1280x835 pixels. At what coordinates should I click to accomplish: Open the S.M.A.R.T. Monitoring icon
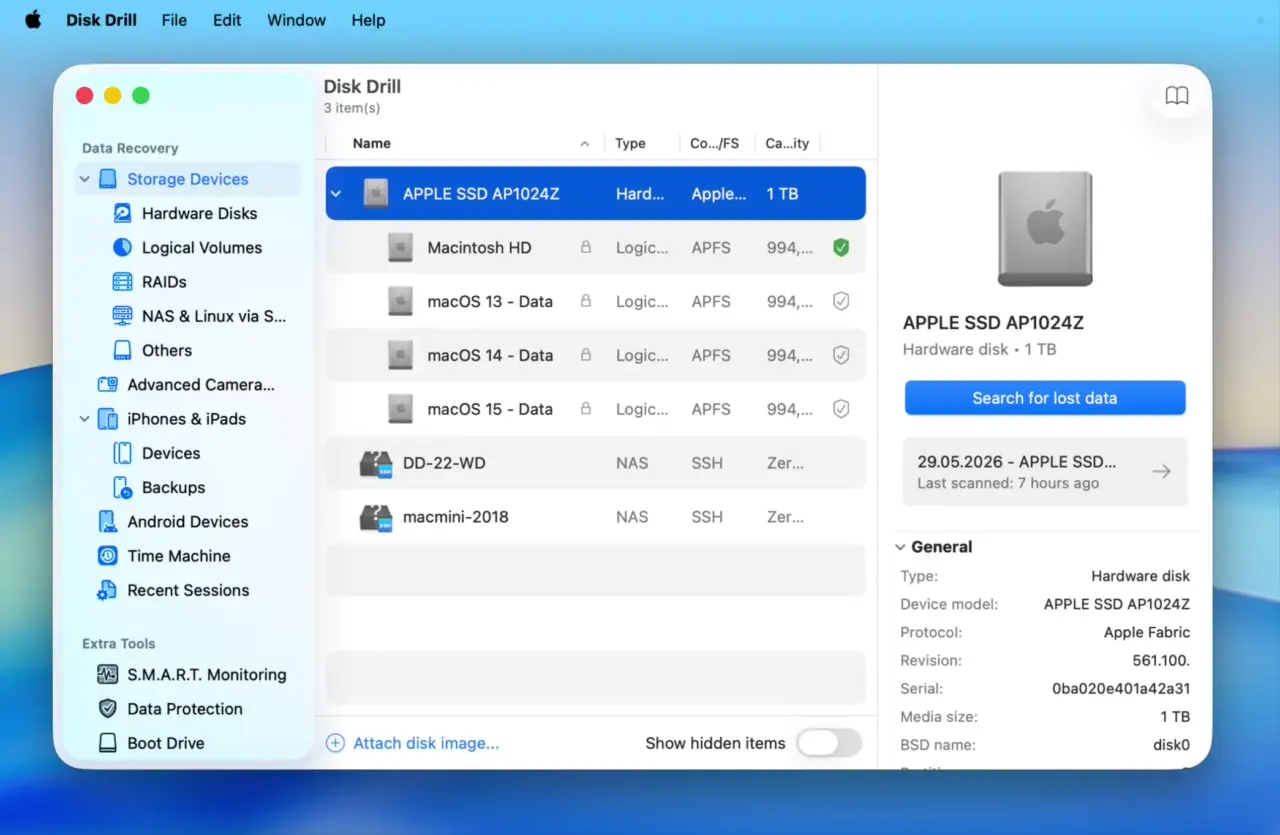pyautogui.click(x=108, y=674)
